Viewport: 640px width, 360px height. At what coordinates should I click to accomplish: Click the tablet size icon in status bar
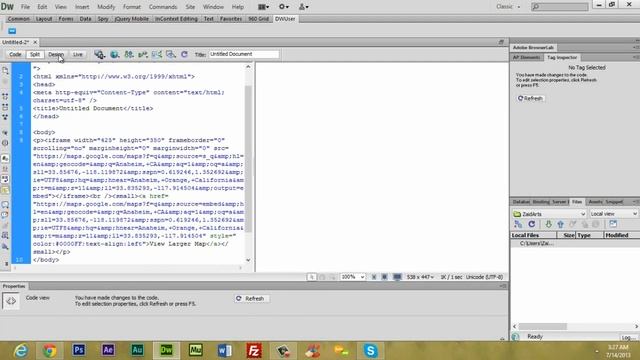coord(384,277)
